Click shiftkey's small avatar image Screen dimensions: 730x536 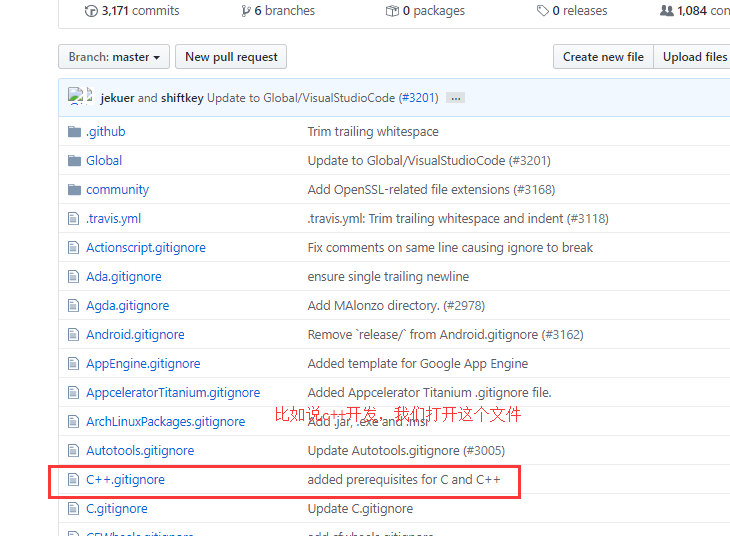tap(90, 95)
